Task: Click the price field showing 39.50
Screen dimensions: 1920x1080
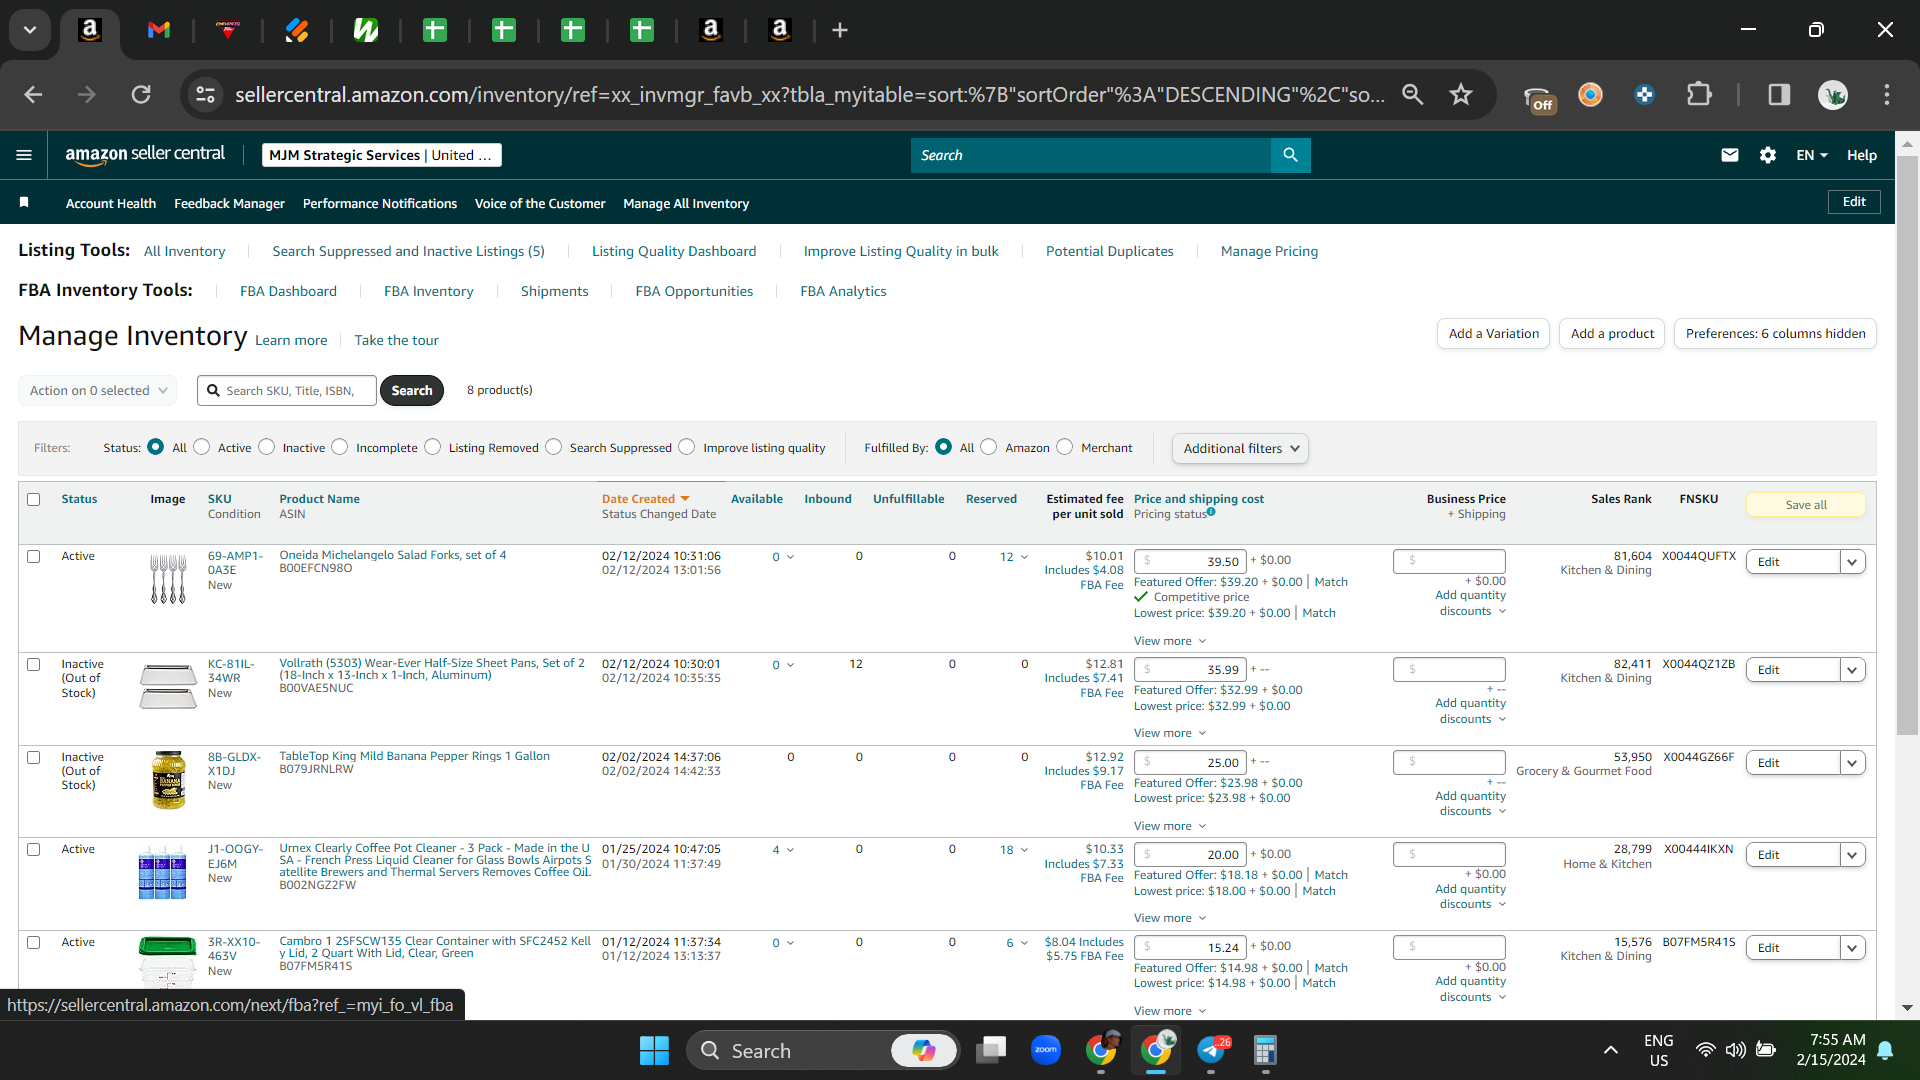Action: coord(1190,562)
